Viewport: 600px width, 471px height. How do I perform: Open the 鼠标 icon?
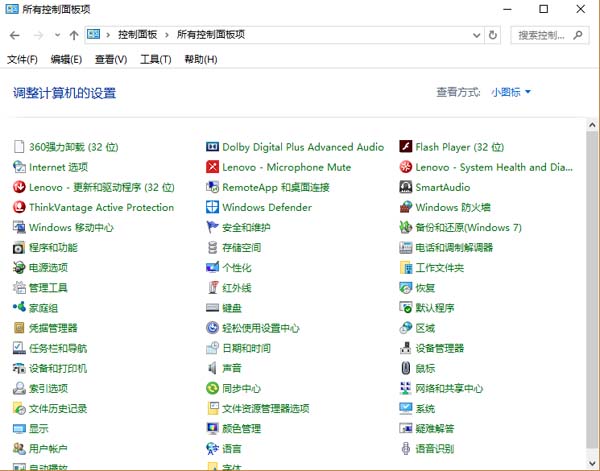[406, 368]
